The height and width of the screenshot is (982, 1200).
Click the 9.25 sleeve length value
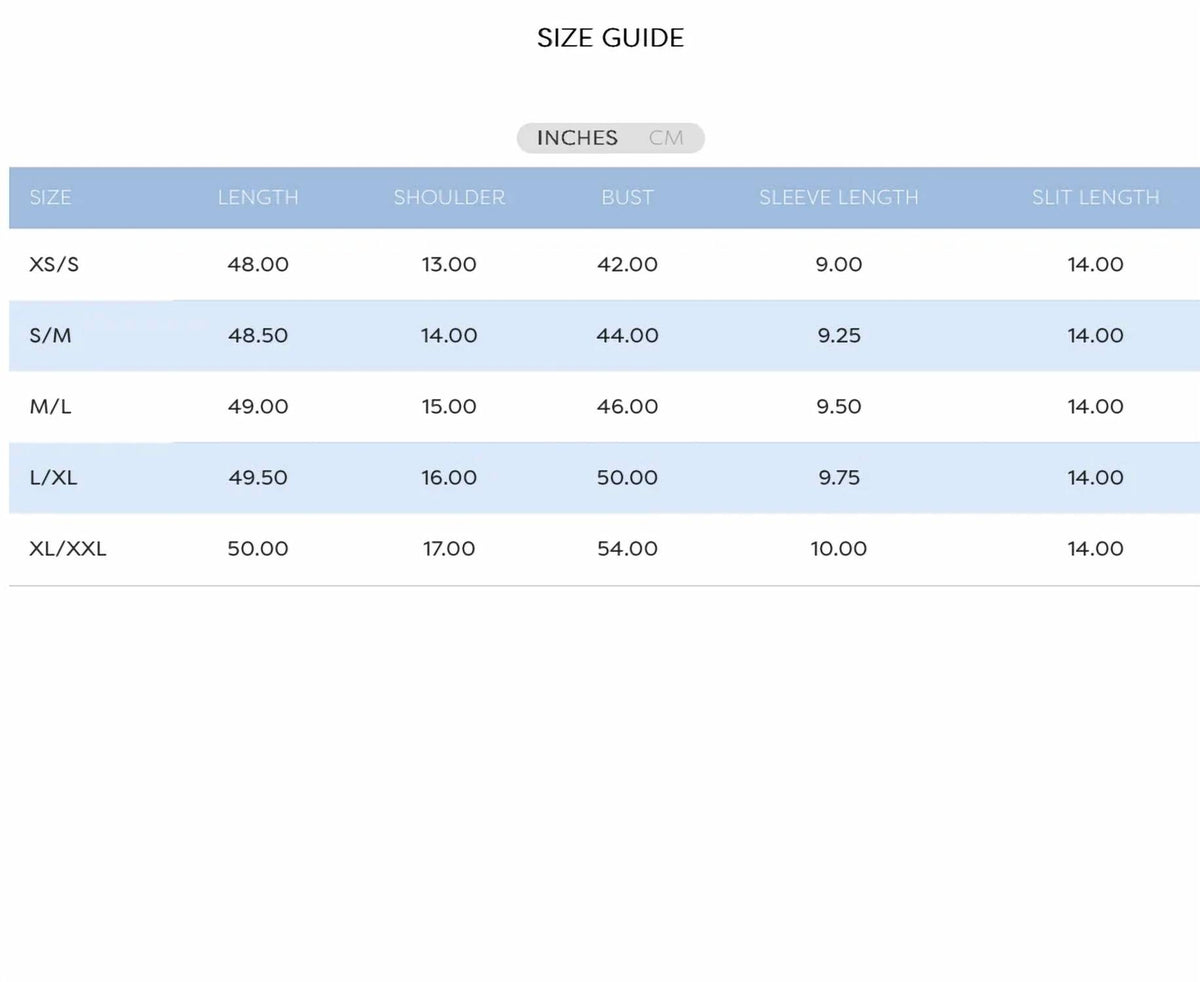click(x=838, y=336)
